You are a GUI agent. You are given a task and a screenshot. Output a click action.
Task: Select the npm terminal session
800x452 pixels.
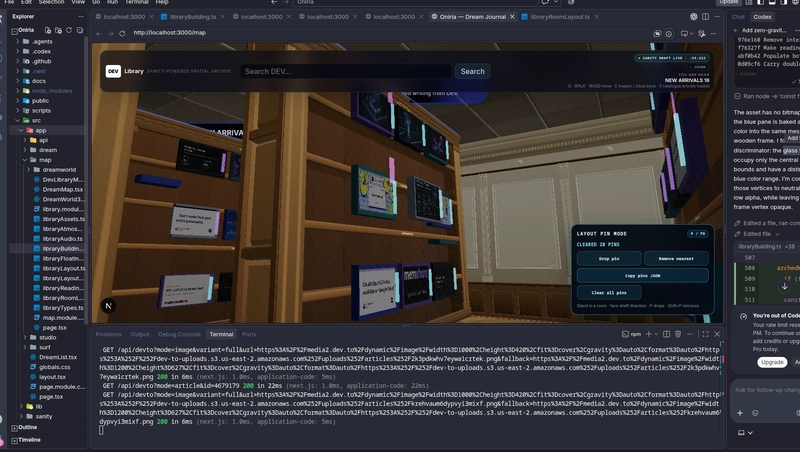[631, 334]
